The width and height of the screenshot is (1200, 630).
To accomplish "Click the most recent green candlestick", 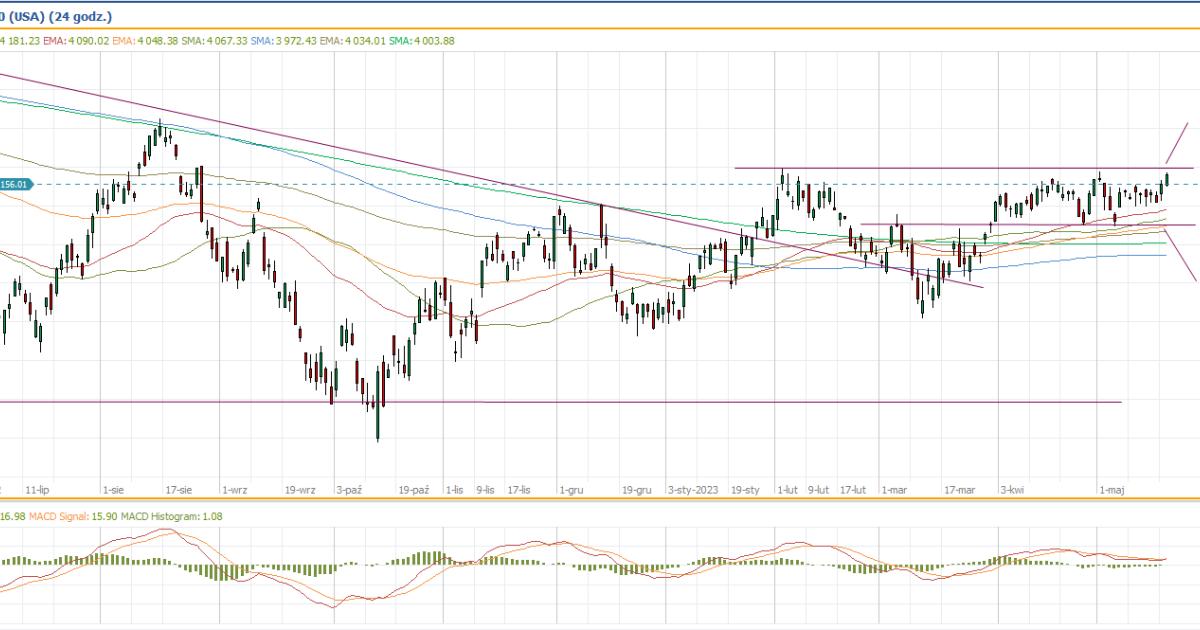I will pyautogui.click(x=1166, y=180).
